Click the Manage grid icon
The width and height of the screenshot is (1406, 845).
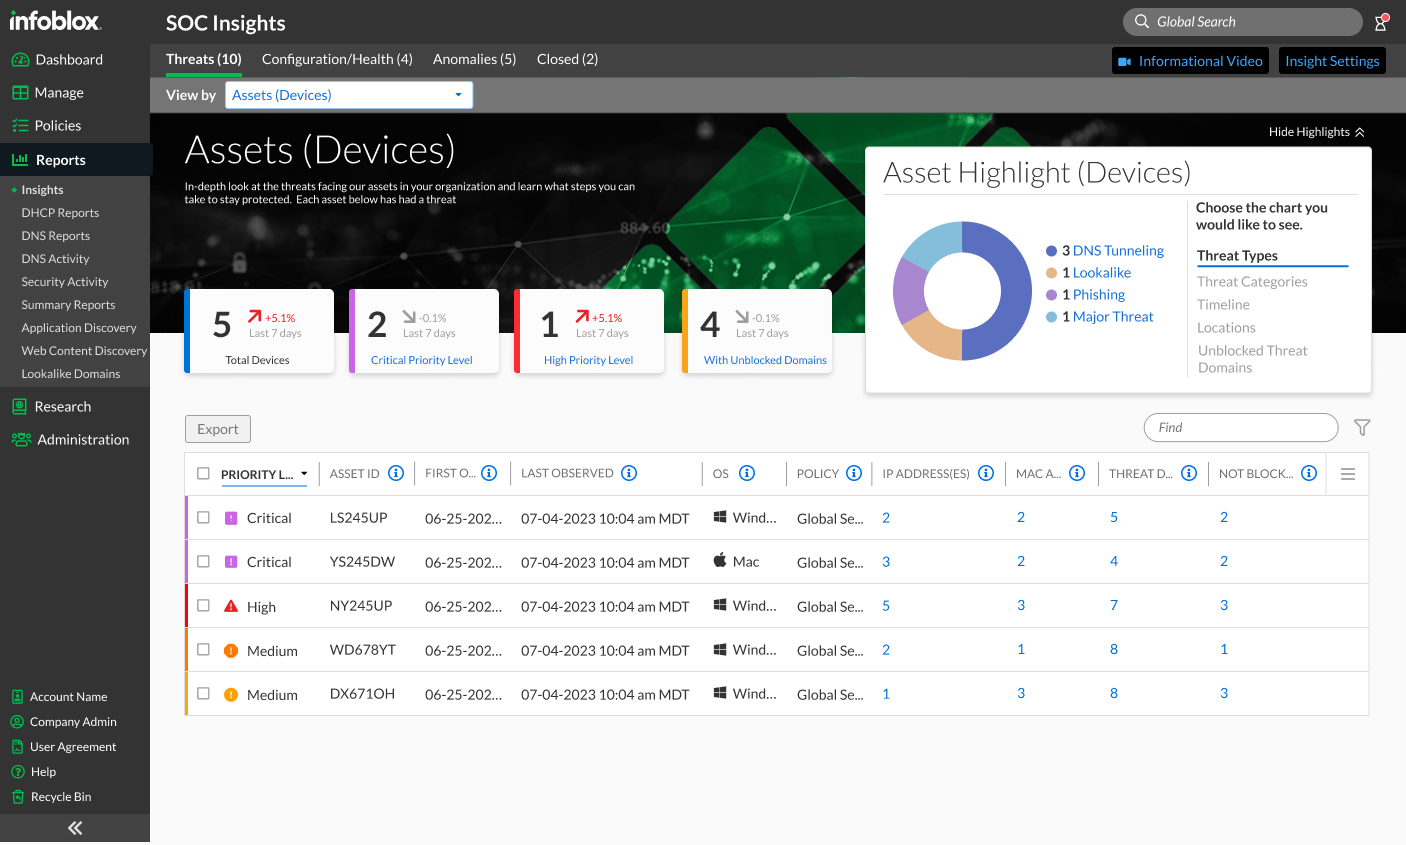pyautogui.click(x=20, y=93)
